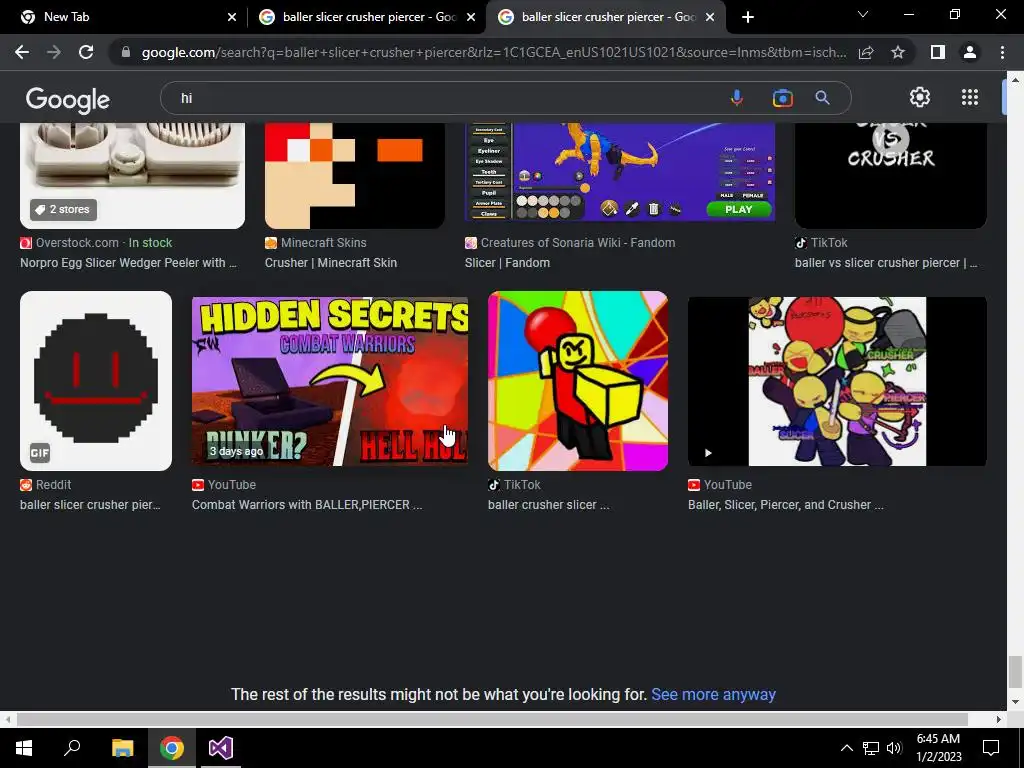Screen dimensions: 1024x768
Task: Open the Reddit source link
Action: [46, 485]
